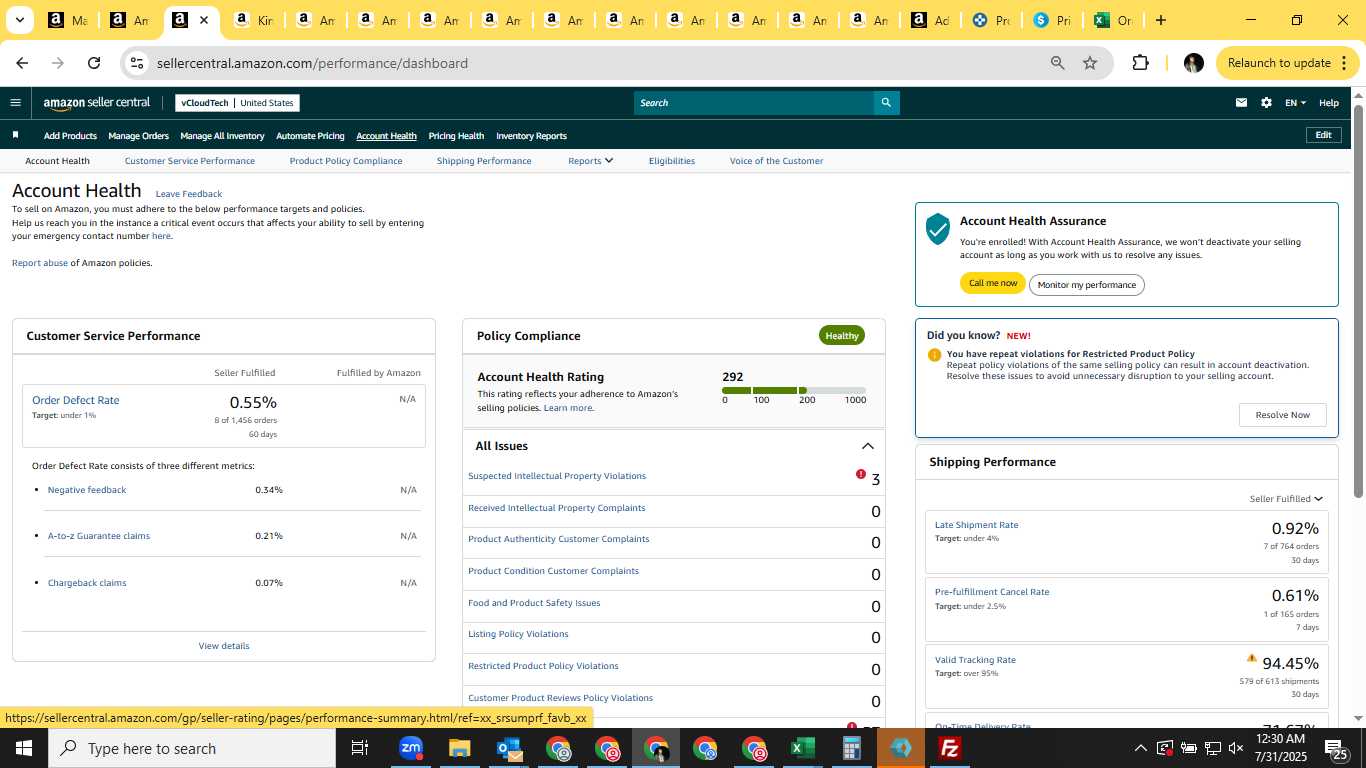The height and width of the screenshot is (768, 1366).
Task: Click the amazon seller central logo
Action: pyautogui.click(x=97, y=103)
